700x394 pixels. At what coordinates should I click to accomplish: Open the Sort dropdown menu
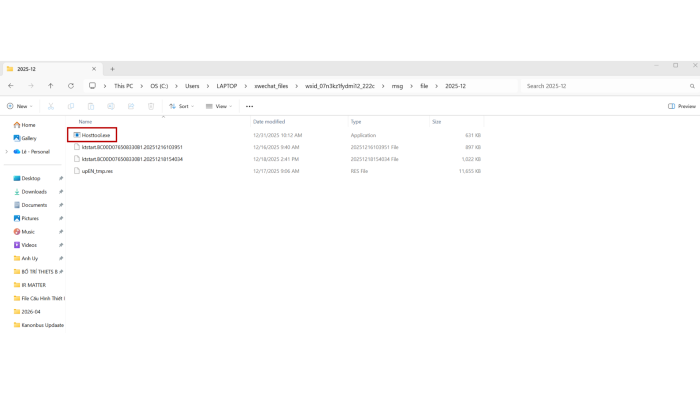(x=182, y=106)
